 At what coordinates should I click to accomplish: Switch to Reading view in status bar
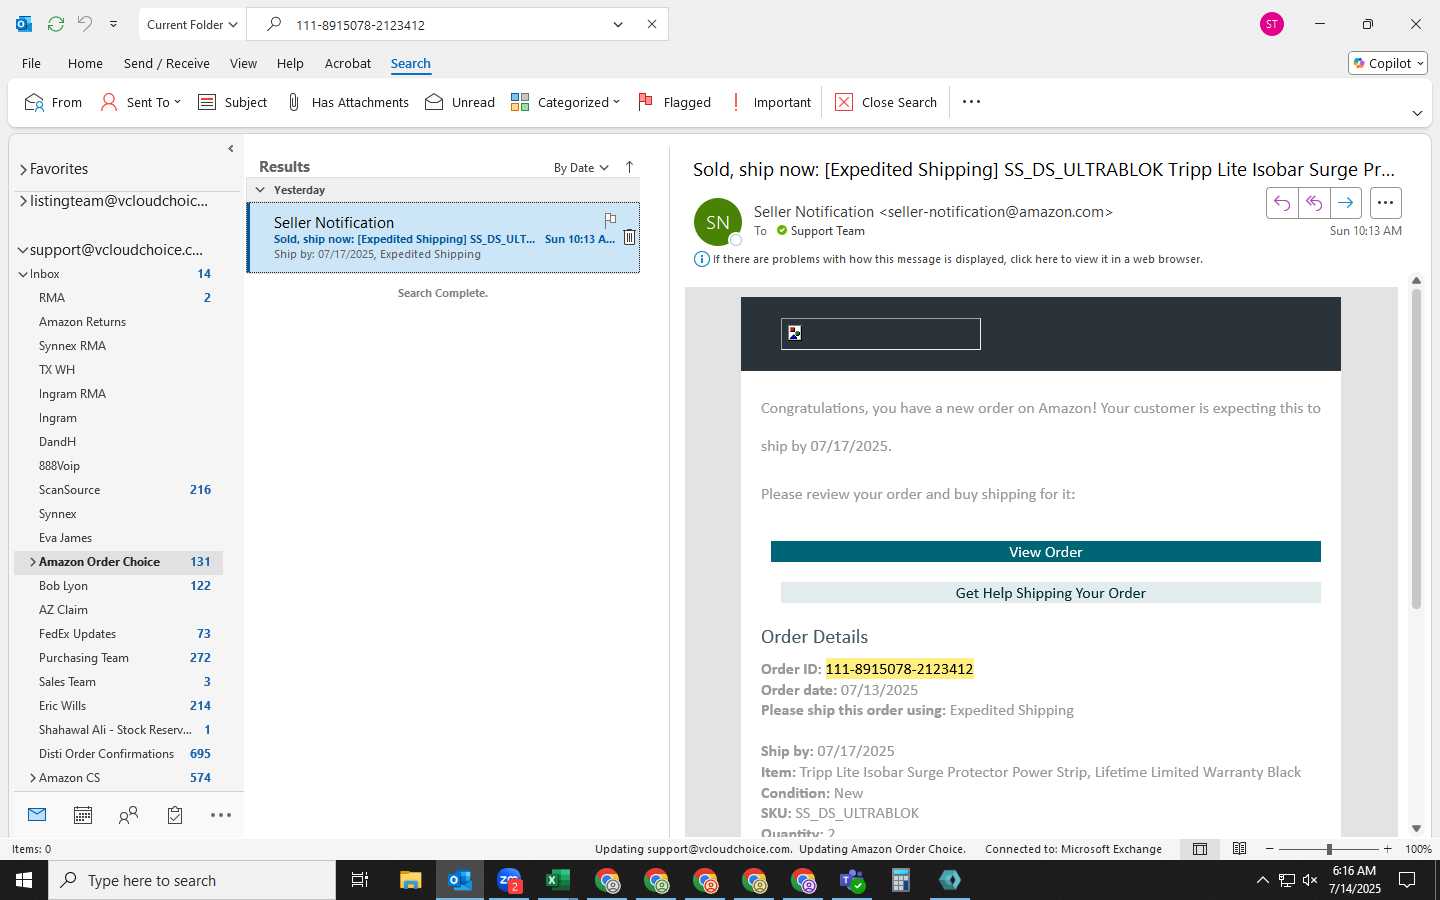pos(1240,849)
